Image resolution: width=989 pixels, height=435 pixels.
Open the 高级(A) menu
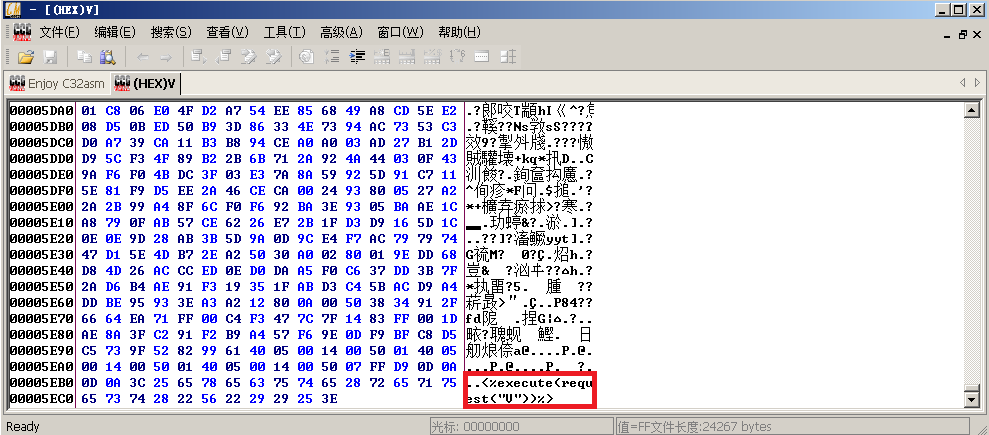point(341,32)
